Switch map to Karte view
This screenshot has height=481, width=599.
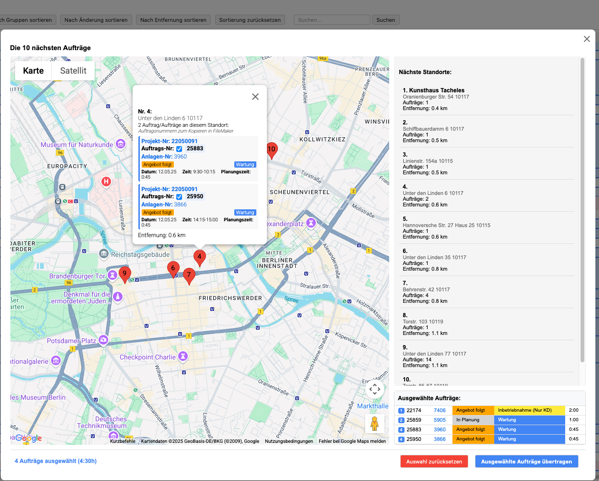tap(33, 71)
